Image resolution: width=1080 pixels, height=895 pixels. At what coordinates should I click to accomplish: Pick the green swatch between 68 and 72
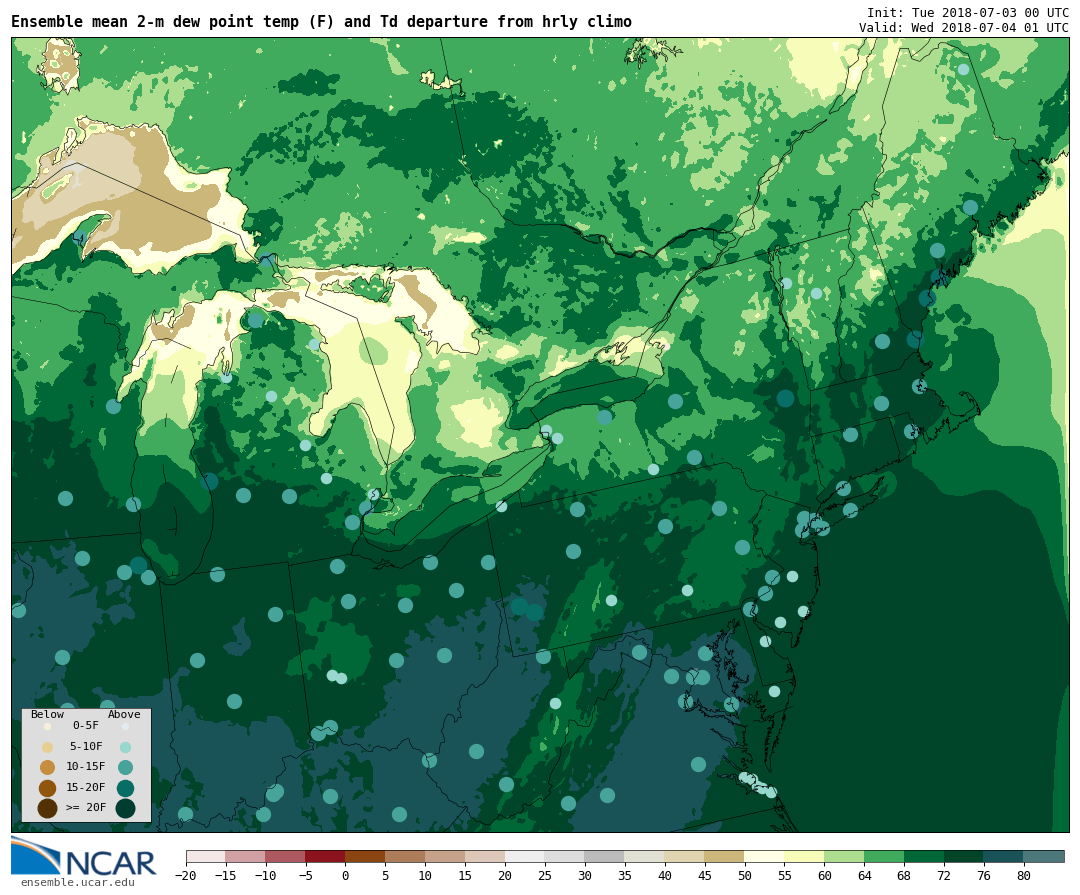coord(925,856)
